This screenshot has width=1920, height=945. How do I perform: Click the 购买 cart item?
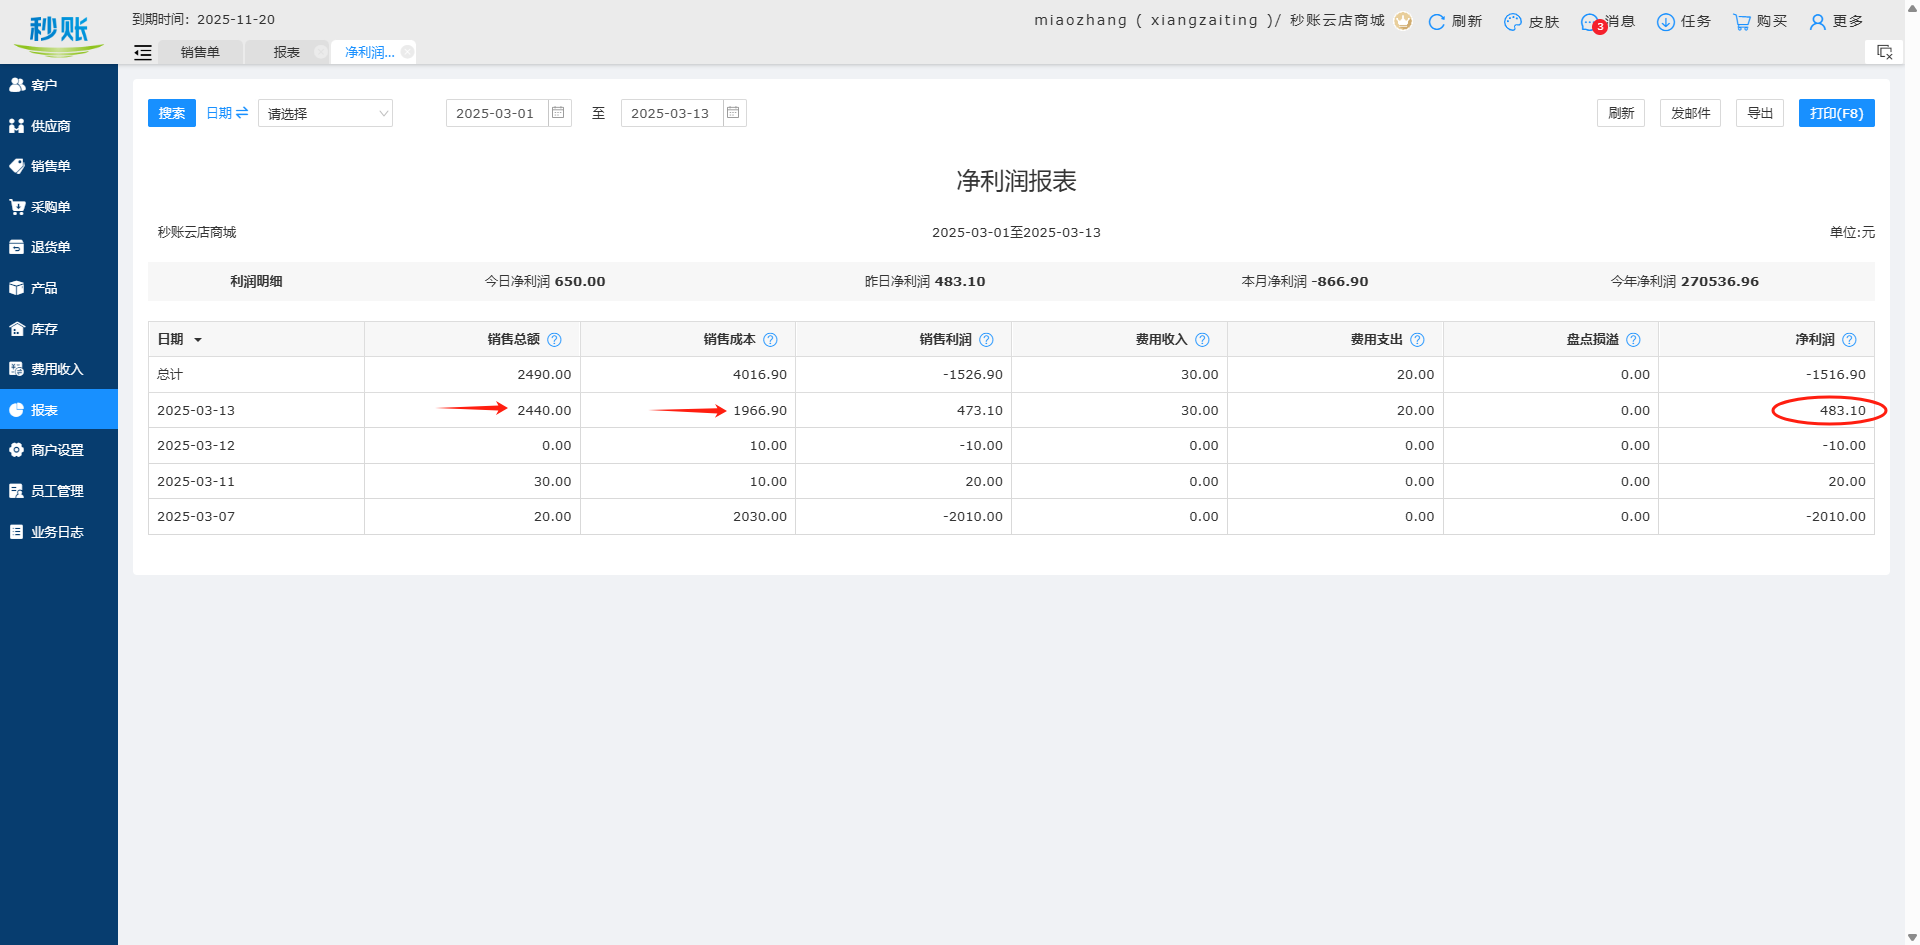pyautogui.click(x=1760, y=21)
